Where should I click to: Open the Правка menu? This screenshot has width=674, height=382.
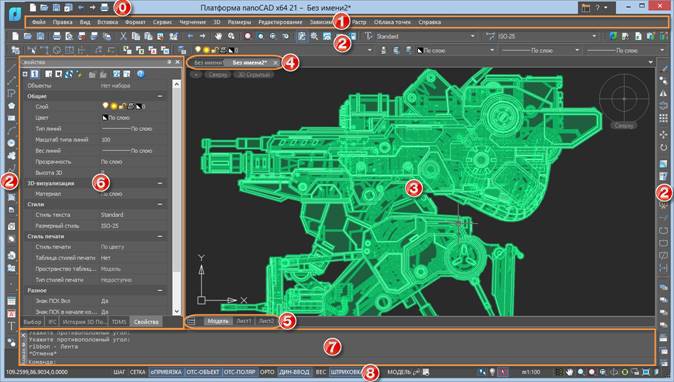(x=62, y=22)
